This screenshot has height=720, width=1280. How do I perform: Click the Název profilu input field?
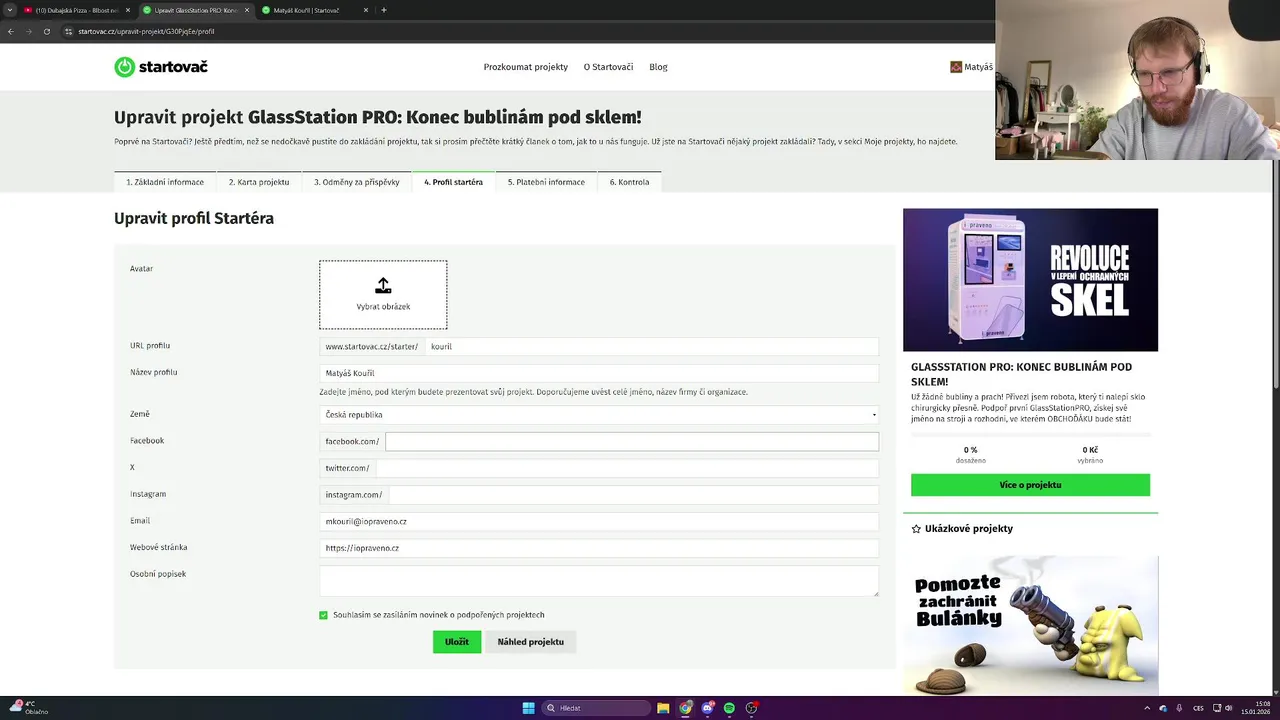pos(599,373)
